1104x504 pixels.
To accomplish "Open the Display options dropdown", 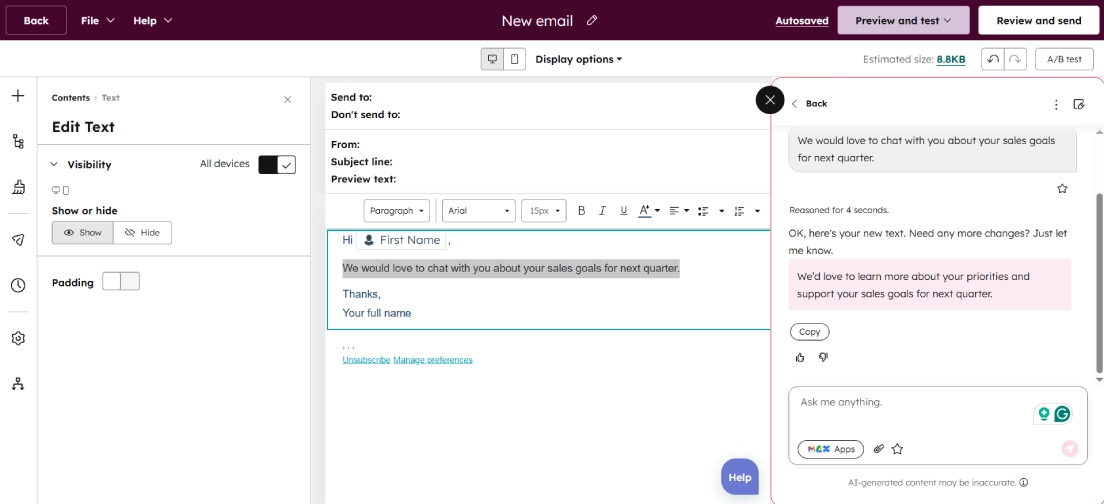I will (x=579, y=59).
